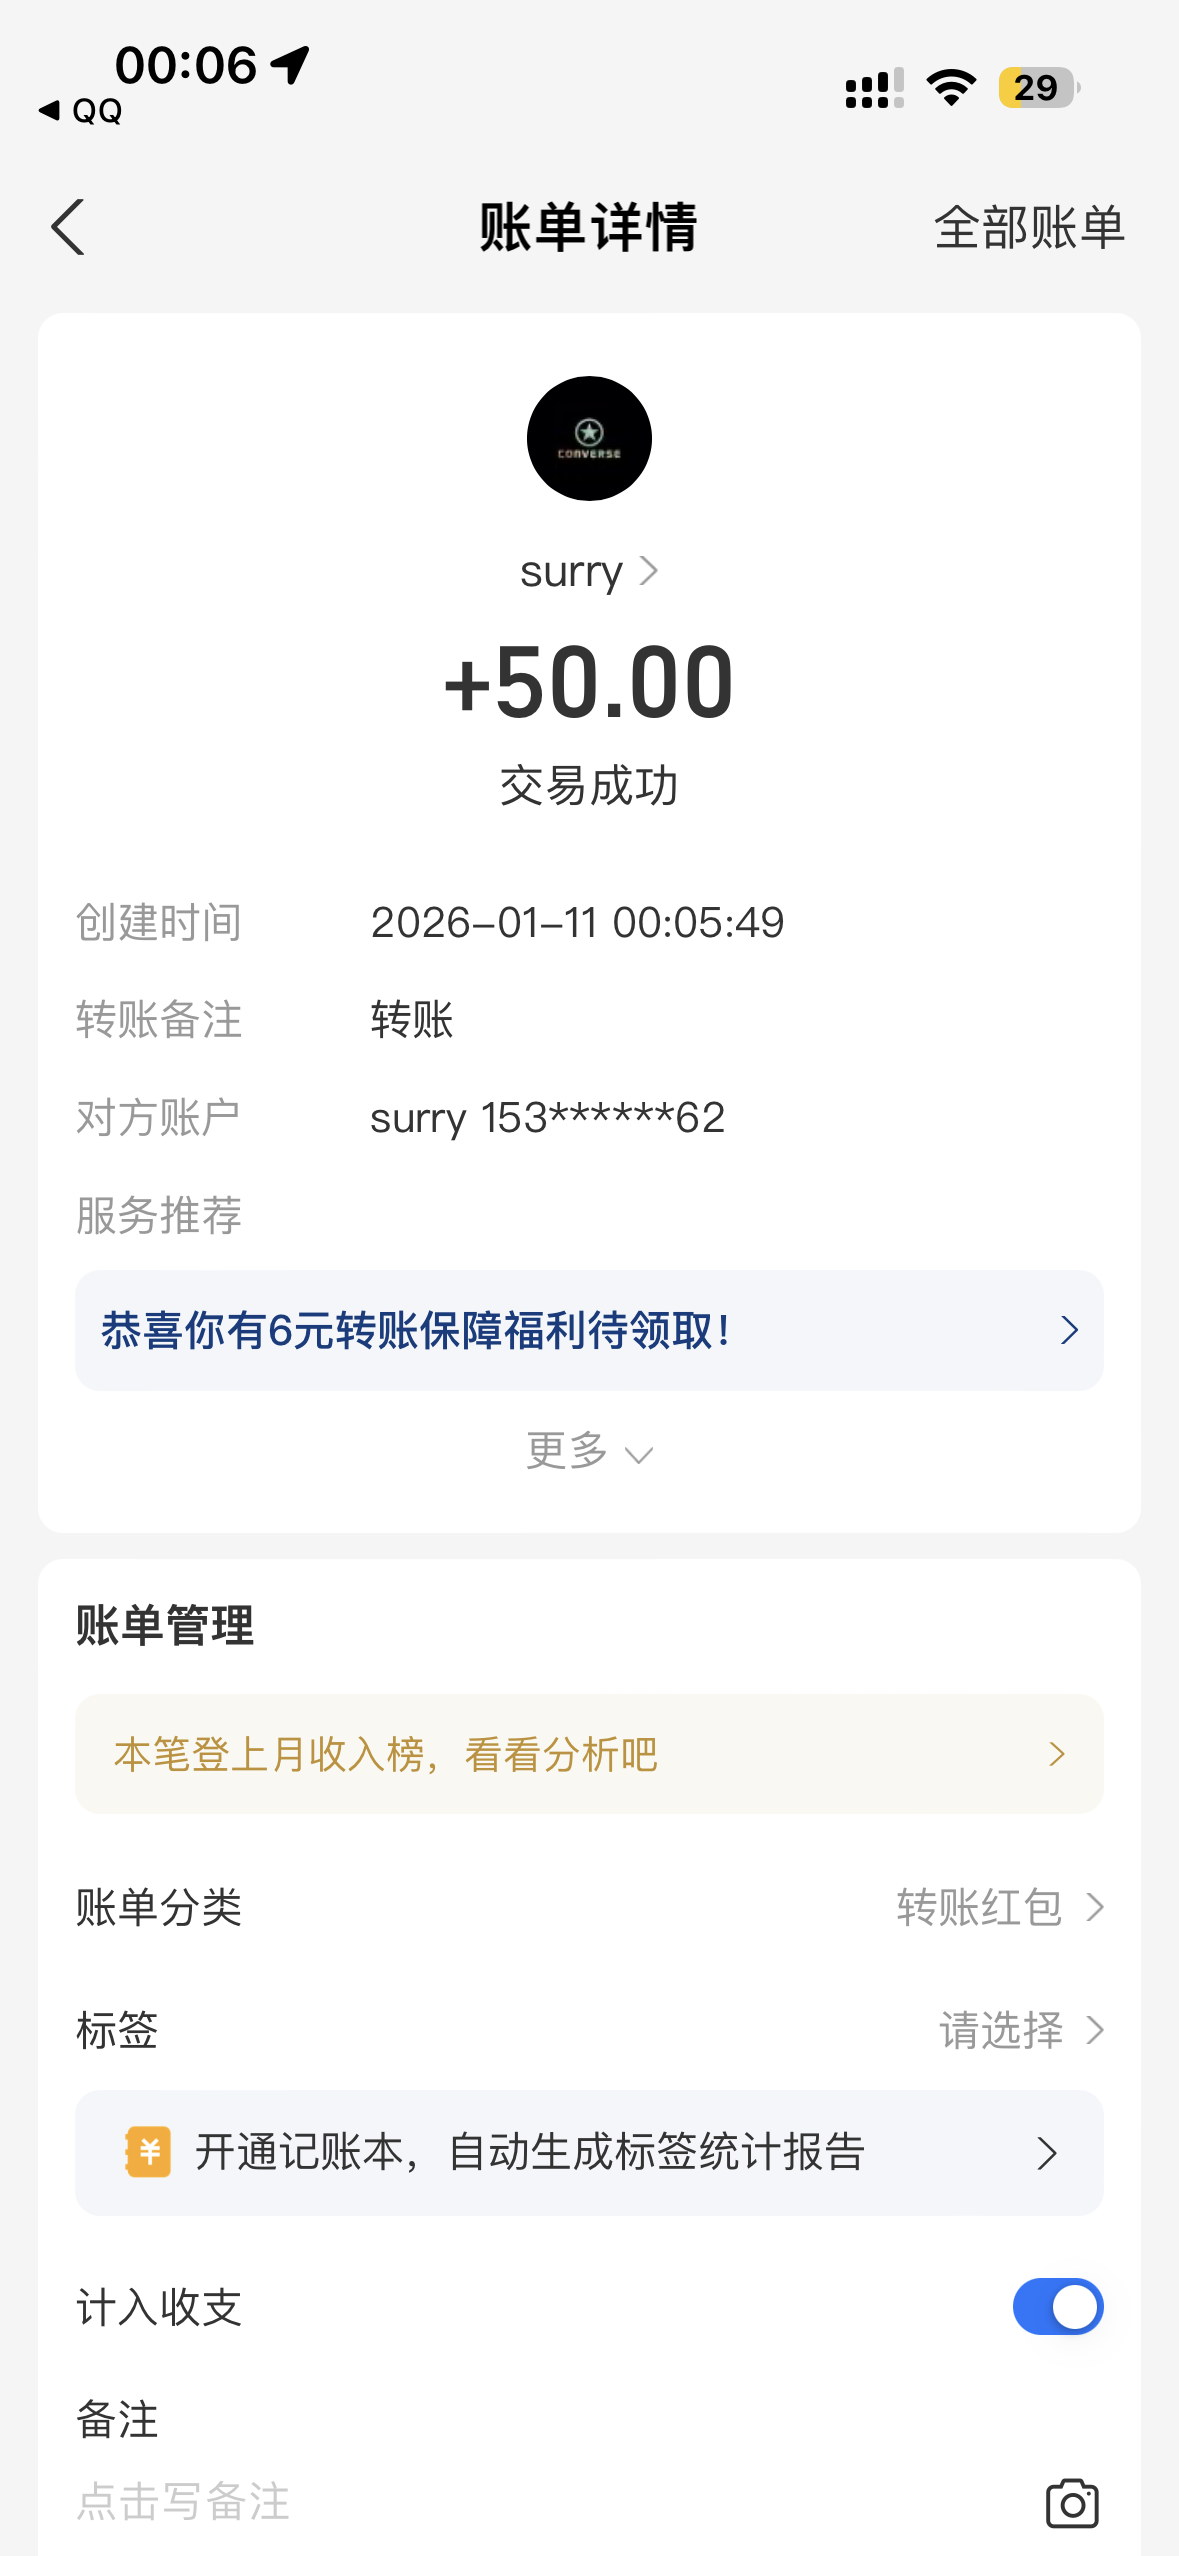Disable the 计入收支 switch
The image size is (1179, 2556).
[1057, 2307]
